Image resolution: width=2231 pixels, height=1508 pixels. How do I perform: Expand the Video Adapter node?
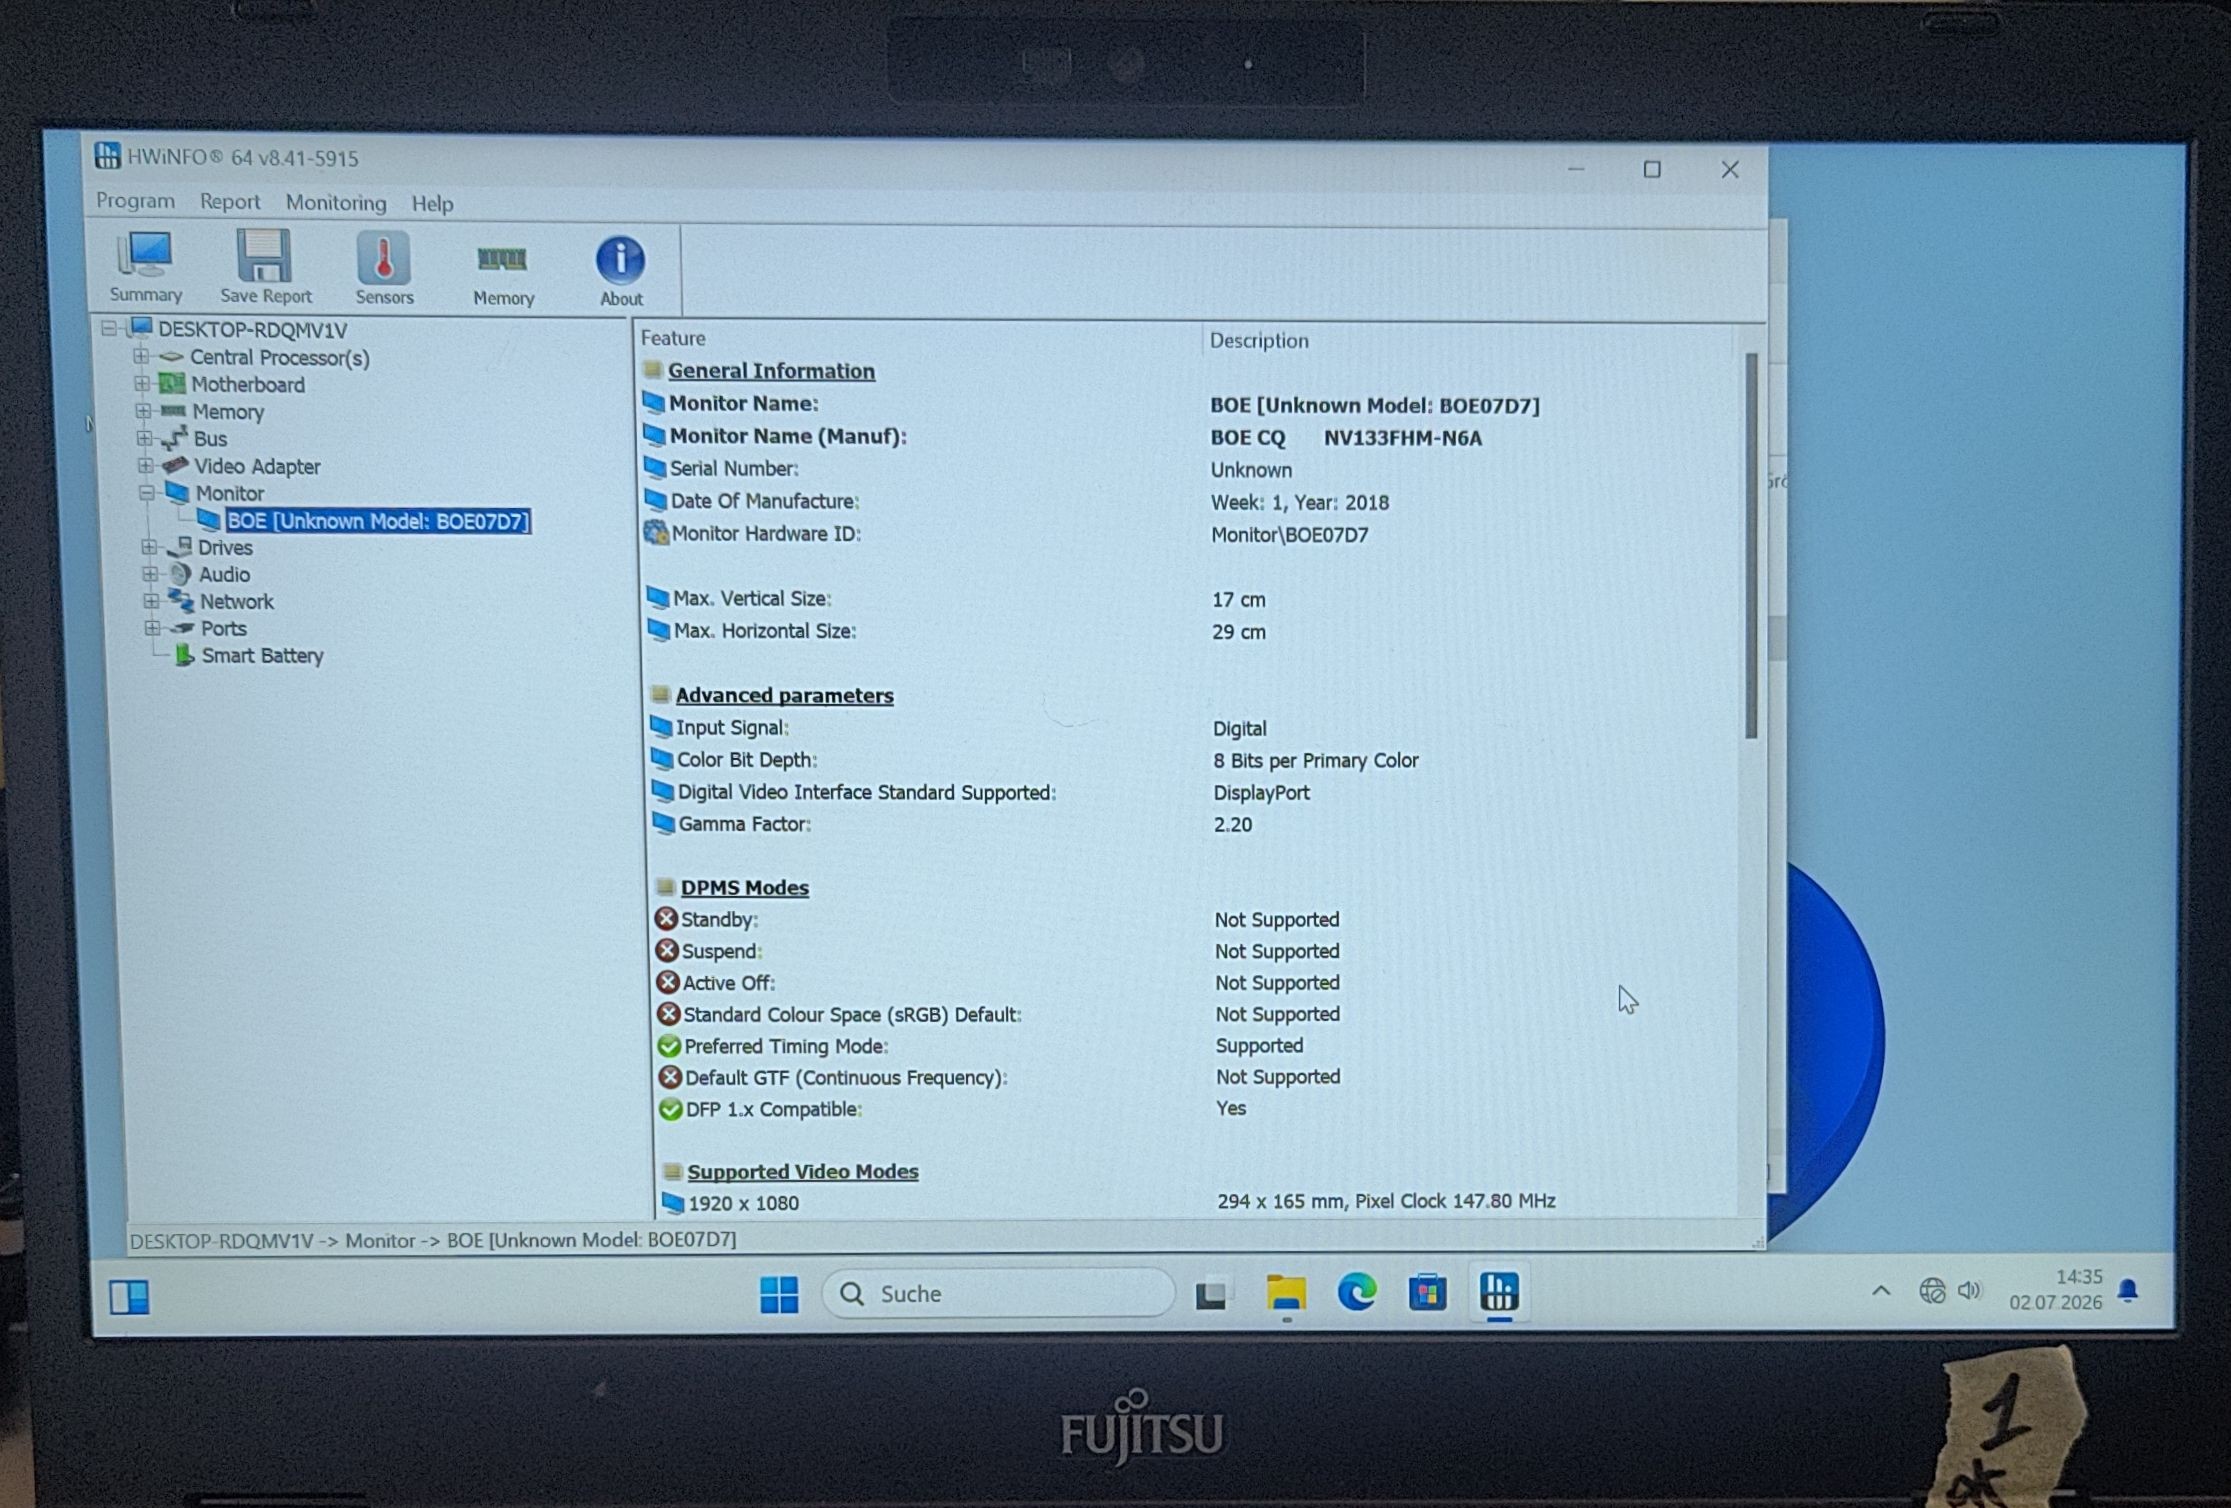[x=145, y=465]
